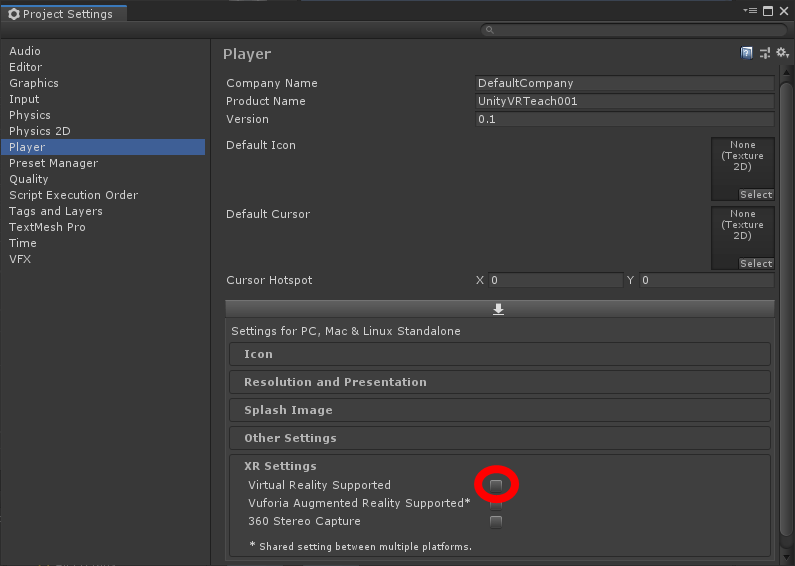795x566 pixels.
Task: Click the Cursor Hotspot label
Action: click(269, 280)
